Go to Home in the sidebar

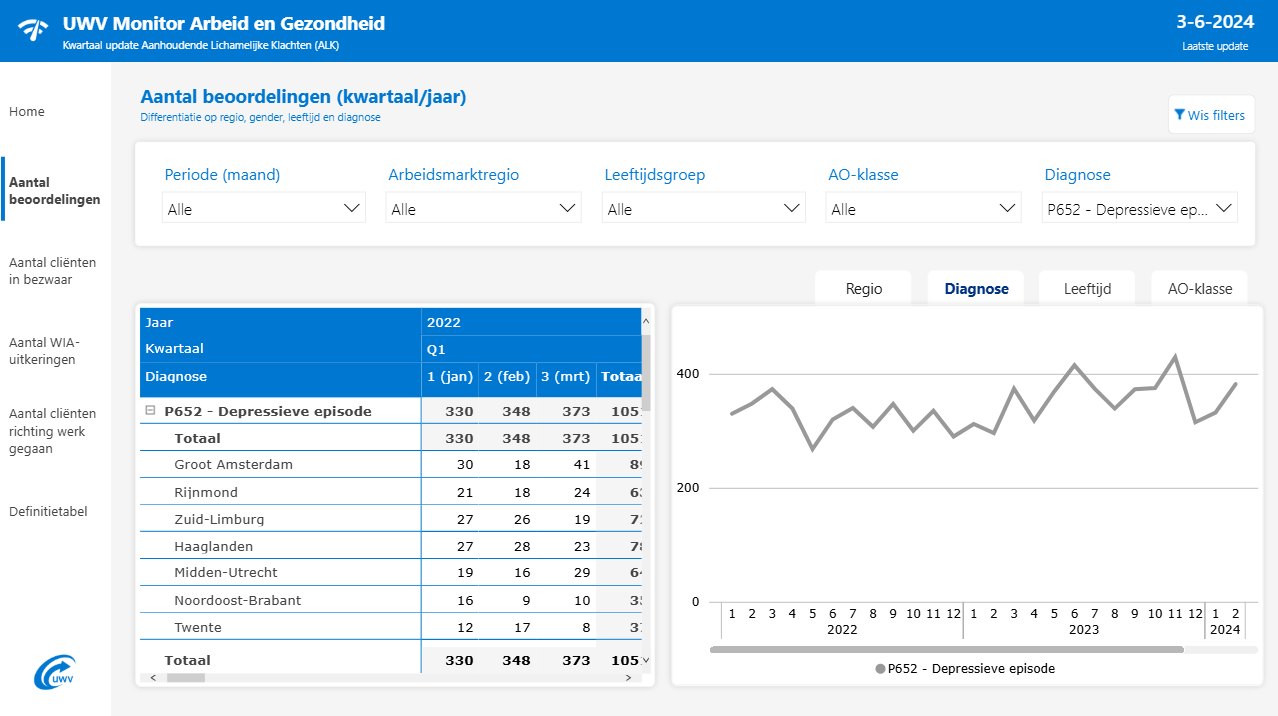click(x=27, y=112)
